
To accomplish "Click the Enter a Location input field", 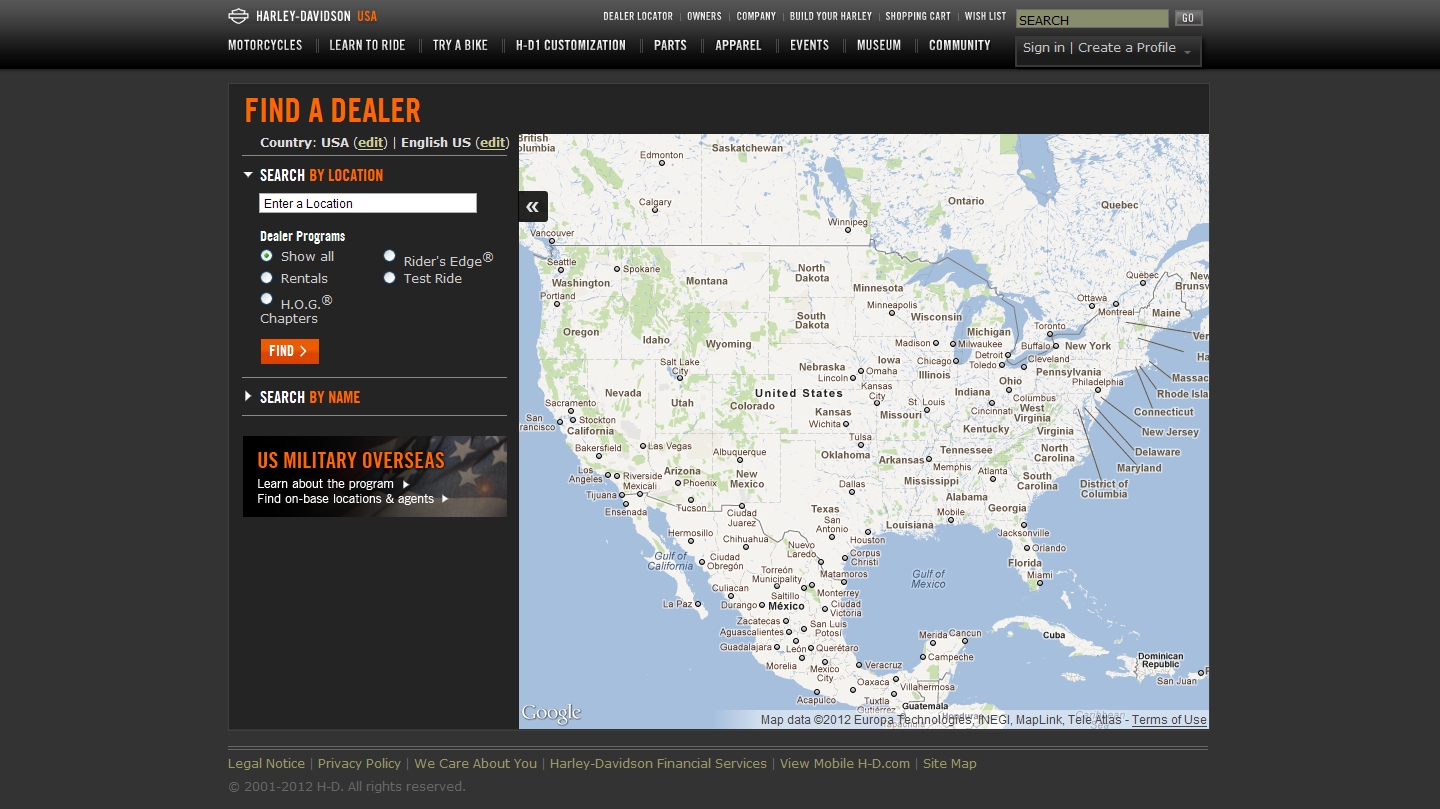I will click(x=368, y=203).
